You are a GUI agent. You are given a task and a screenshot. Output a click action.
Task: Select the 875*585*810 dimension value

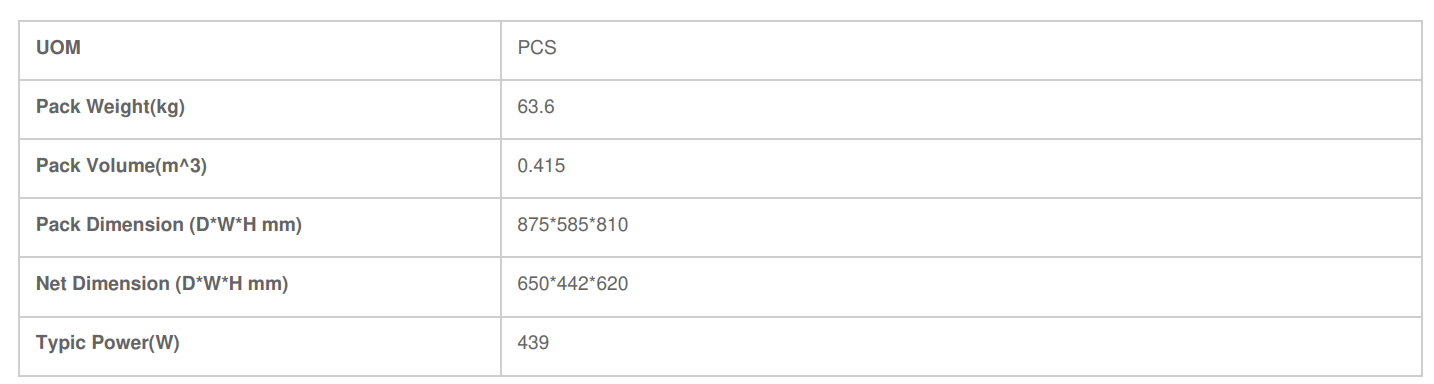pos(573,225)
